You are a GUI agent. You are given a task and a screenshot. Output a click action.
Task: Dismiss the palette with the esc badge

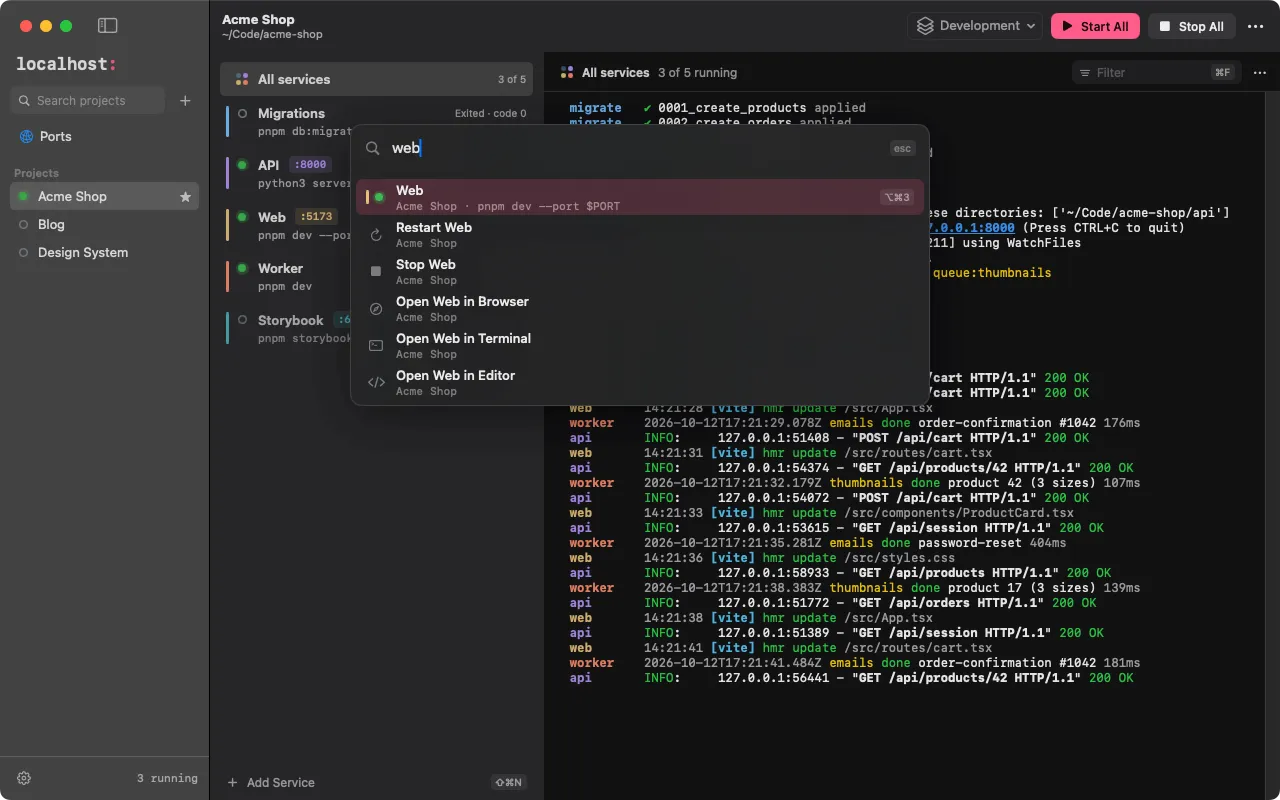(902, 148)
